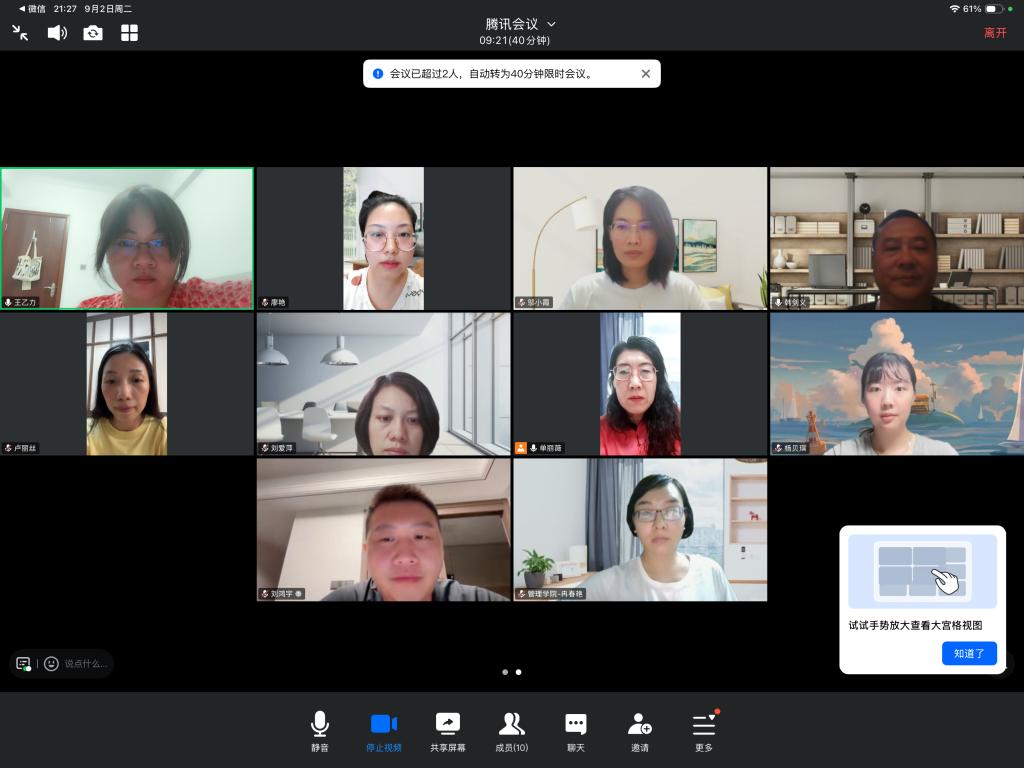Minimize the meeting window with the shrink icon
The image size is (1024, 768).
coord(20,33)
